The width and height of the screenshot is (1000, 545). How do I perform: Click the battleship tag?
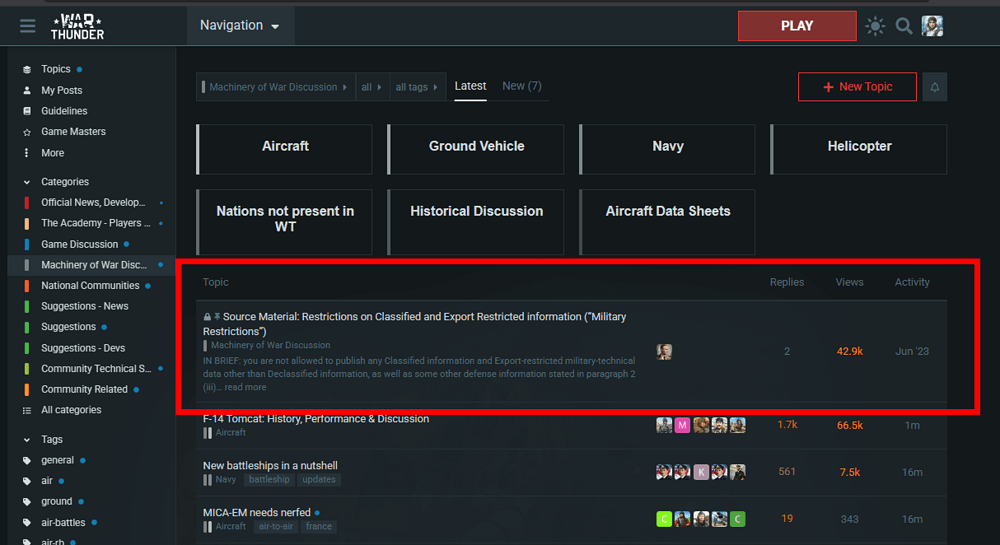pyautogui.click(x=269, y=479)
